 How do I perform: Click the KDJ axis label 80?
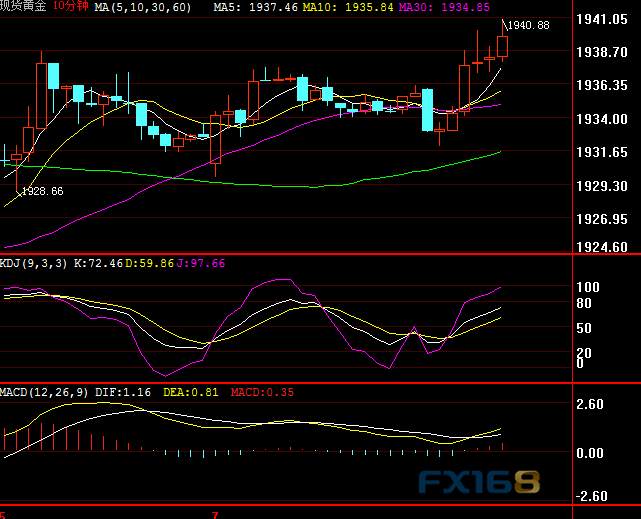click(x=584, y=304)
